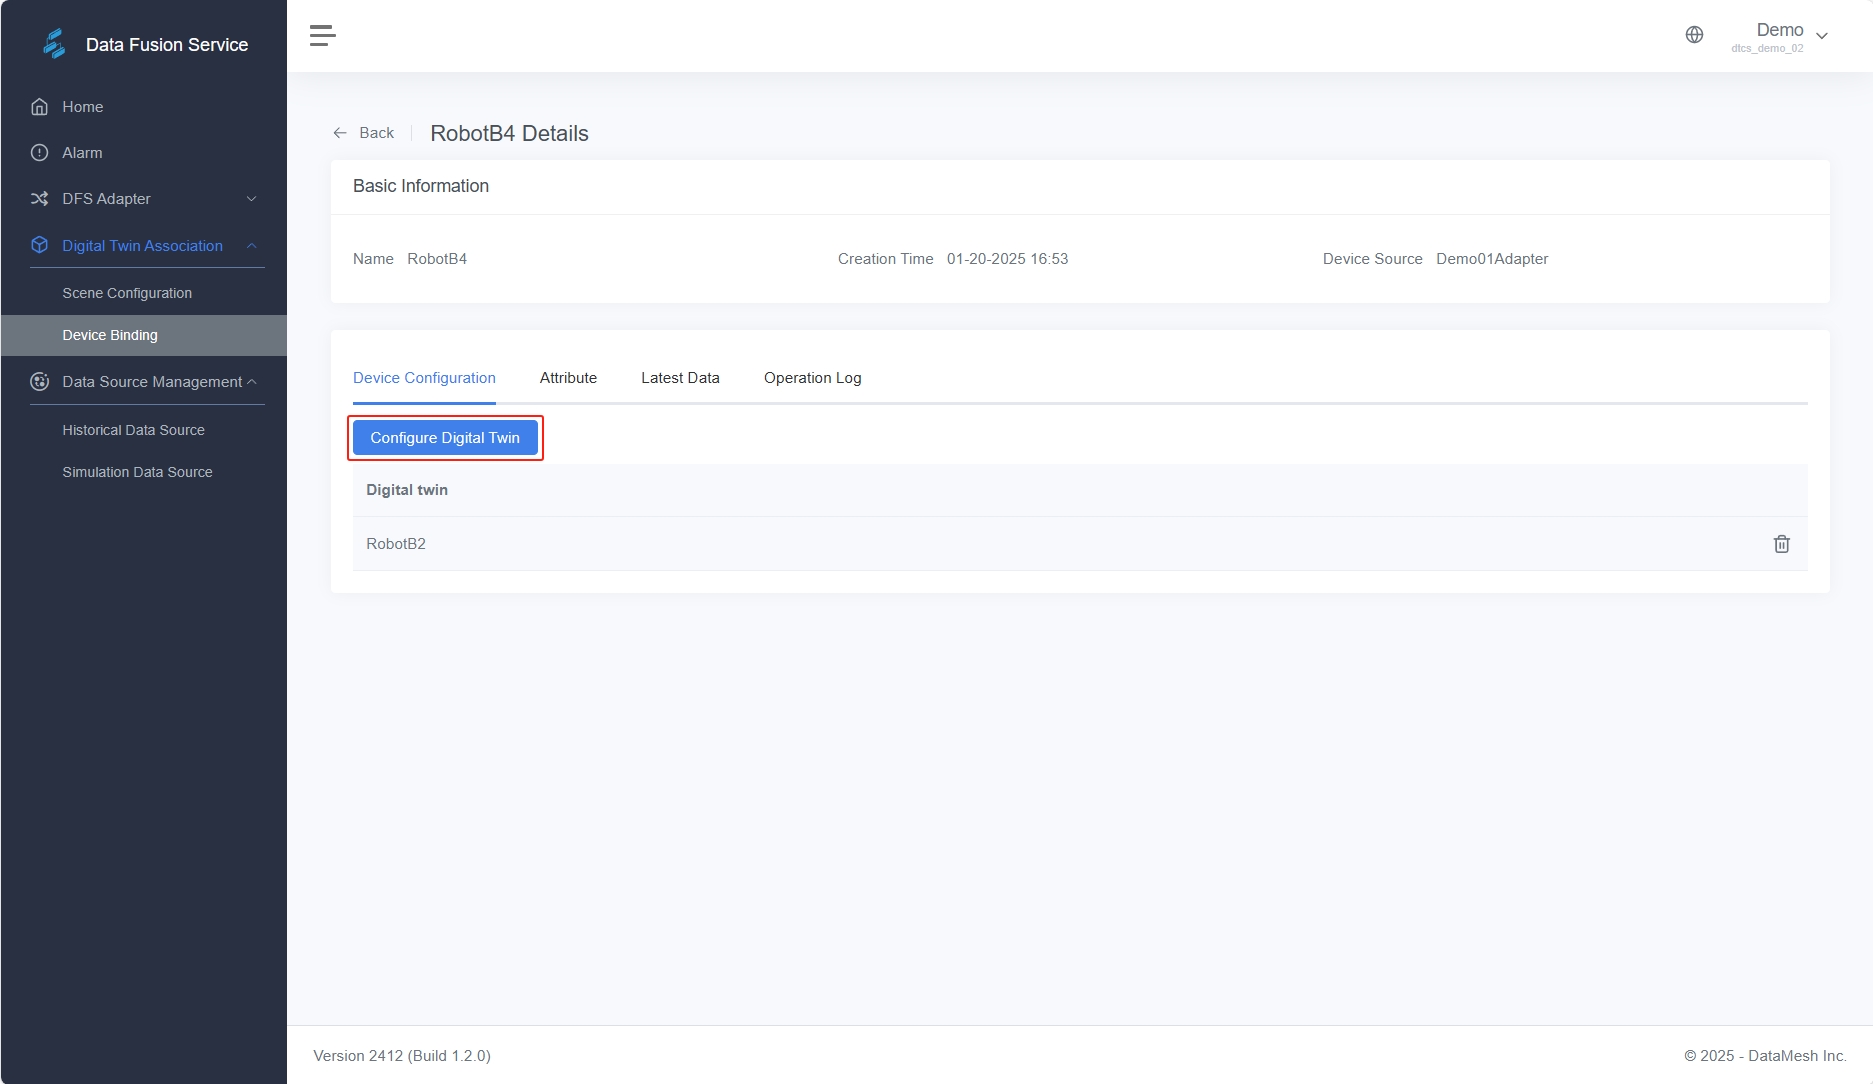The width and height of the screenshot is (1873, 1084).
Task: View the Operation Log tab
Action: click(x=812, y=378)
